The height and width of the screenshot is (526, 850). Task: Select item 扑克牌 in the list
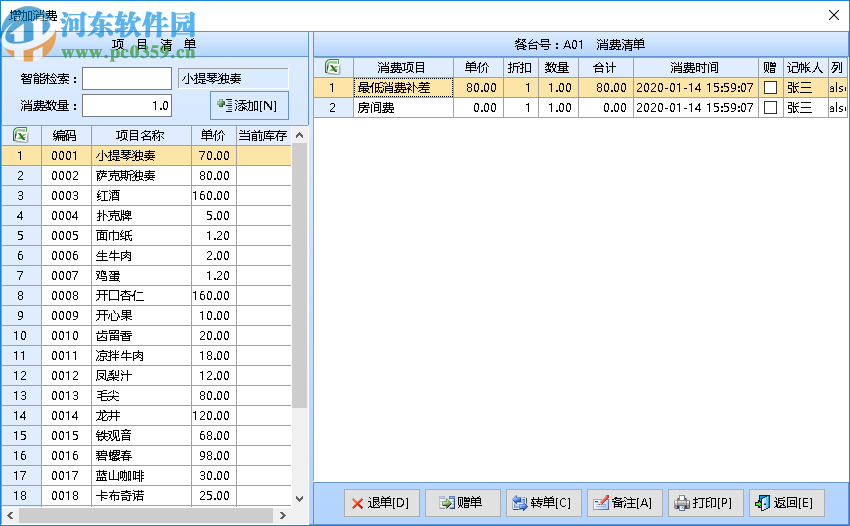point(141,216)
